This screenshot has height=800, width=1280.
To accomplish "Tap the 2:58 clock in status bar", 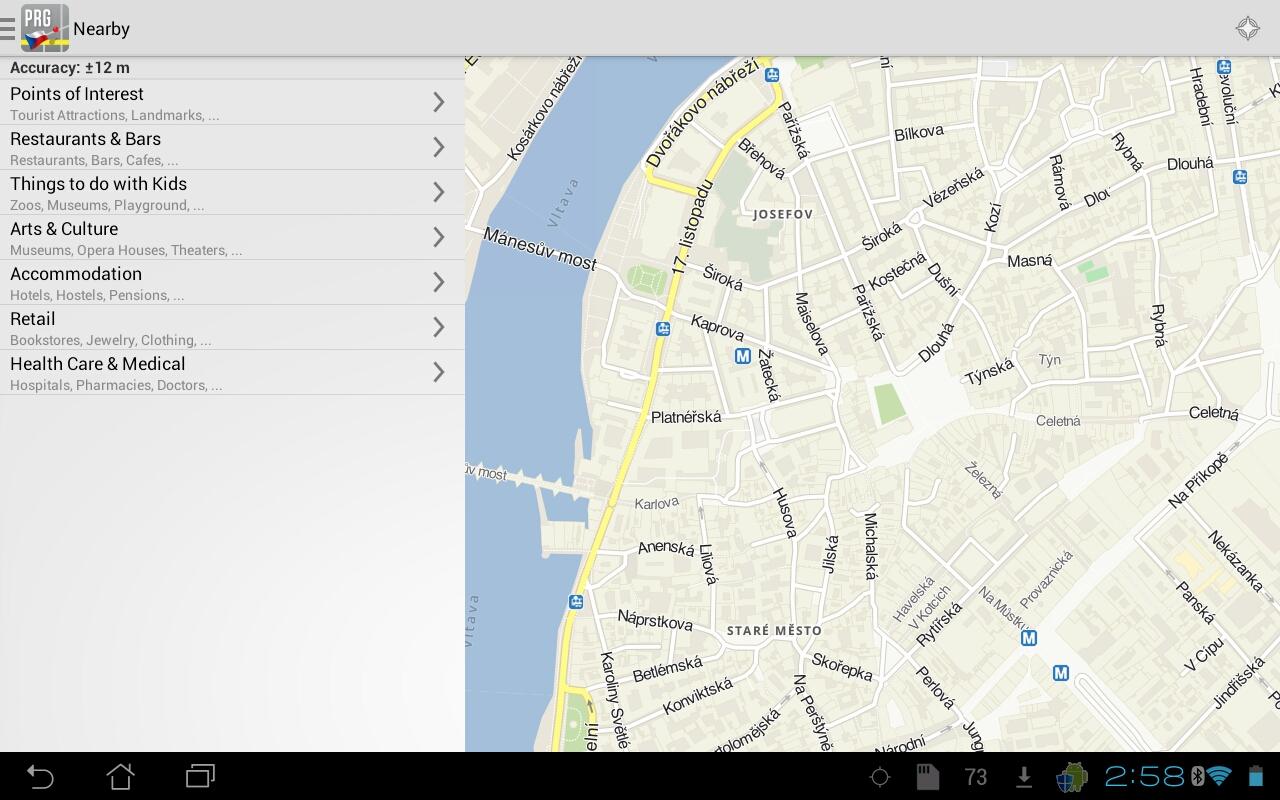I will pos(1144,776).
